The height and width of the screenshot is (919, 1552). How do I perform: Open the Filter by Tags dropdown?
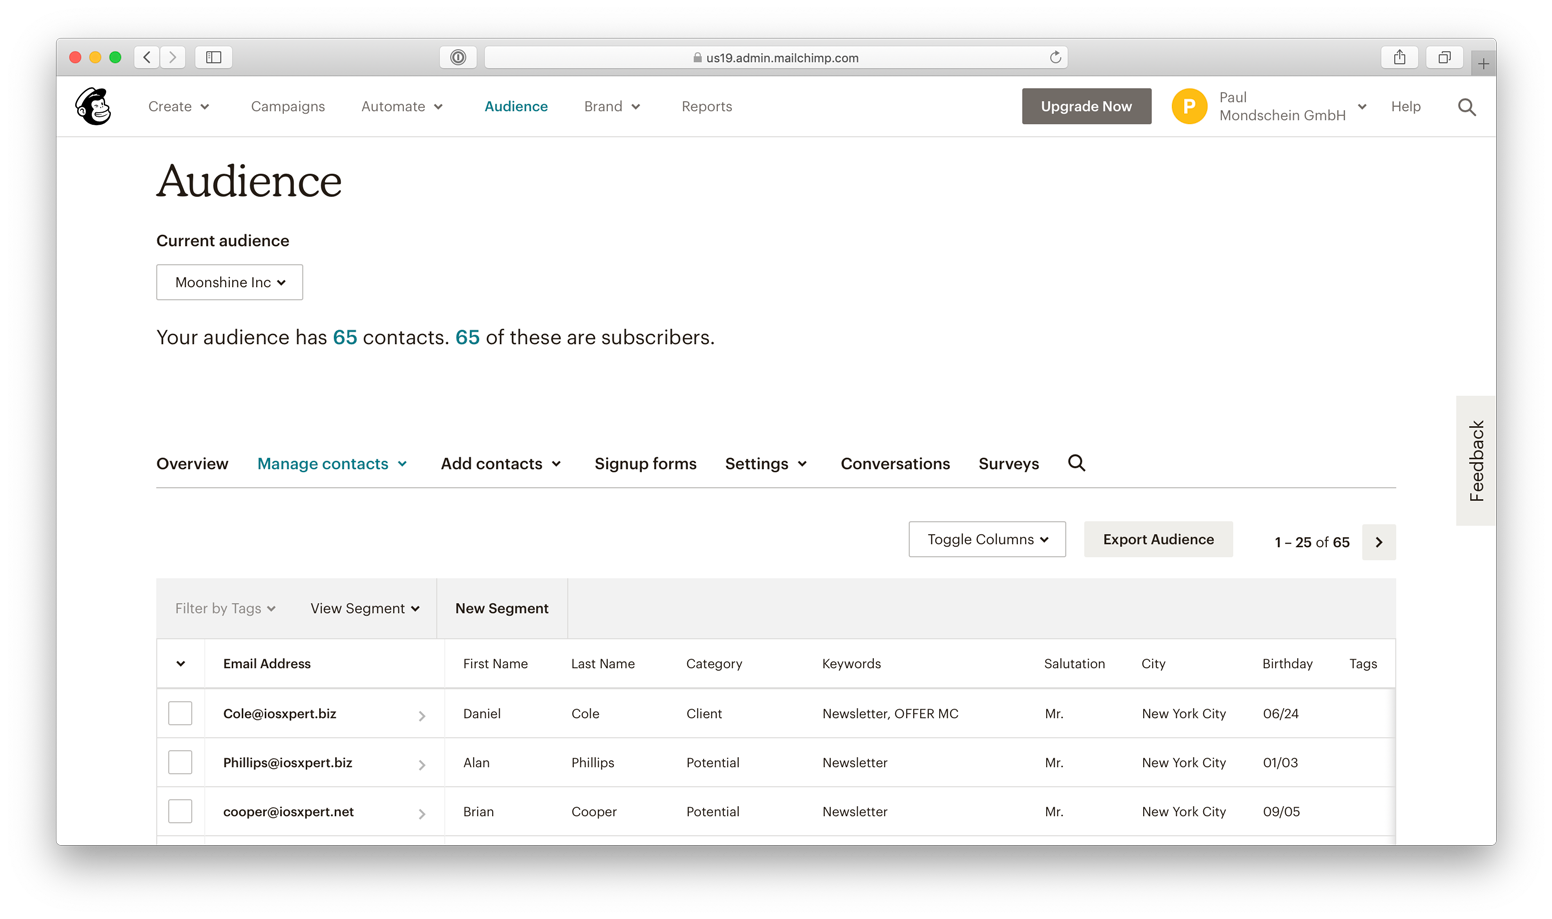[225, 608]
